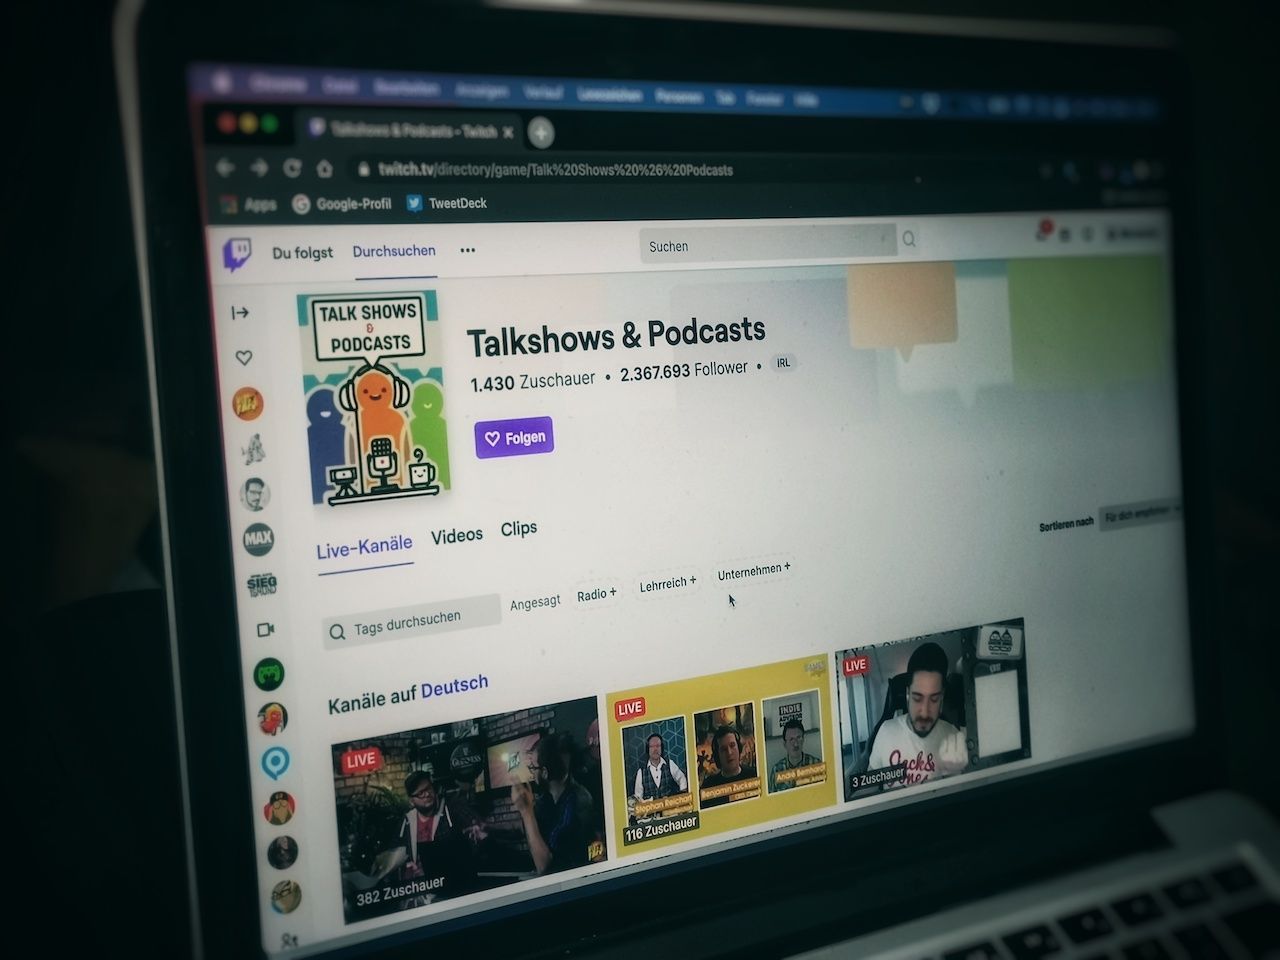Screen dimensions: 1280x960
Task: Select the Durchsuchen tab
Action: [394, 251]
